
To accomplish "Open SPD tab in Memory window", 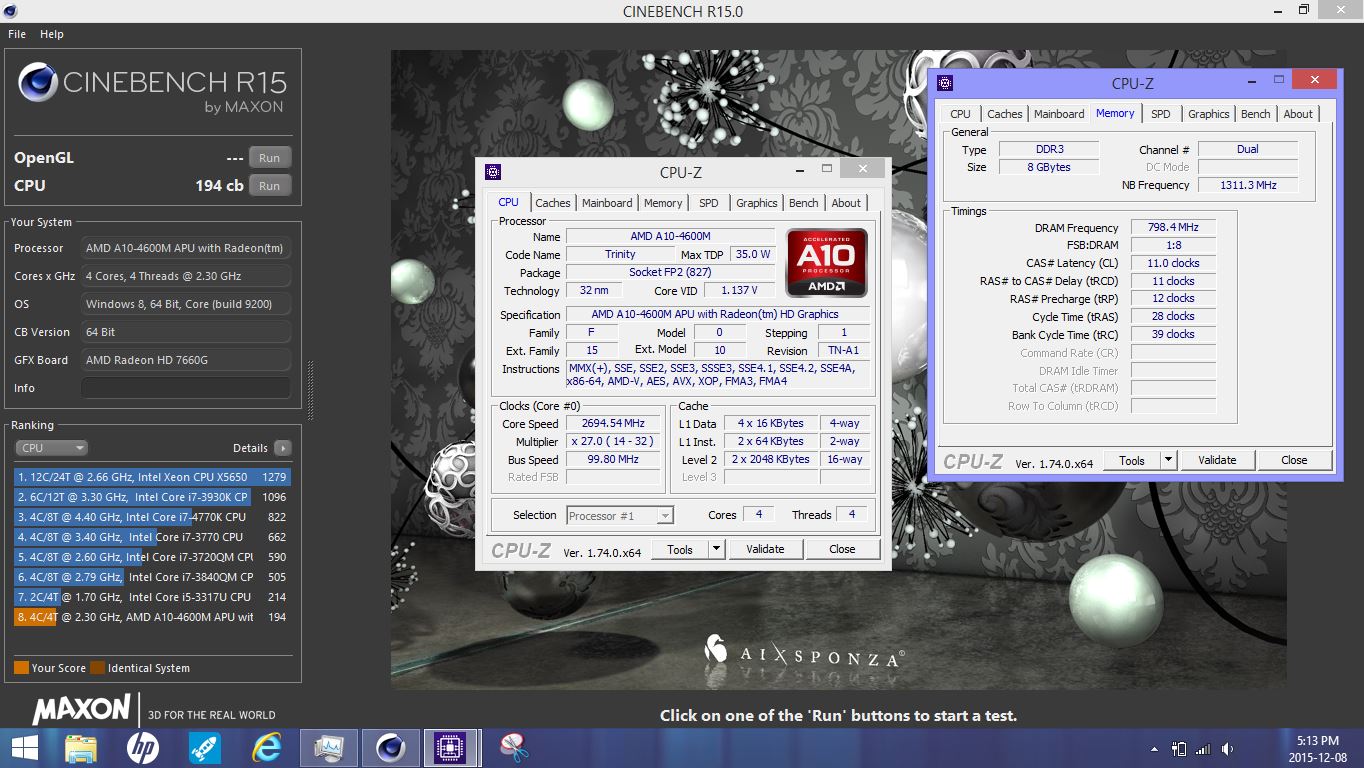I will (1160, 114).
